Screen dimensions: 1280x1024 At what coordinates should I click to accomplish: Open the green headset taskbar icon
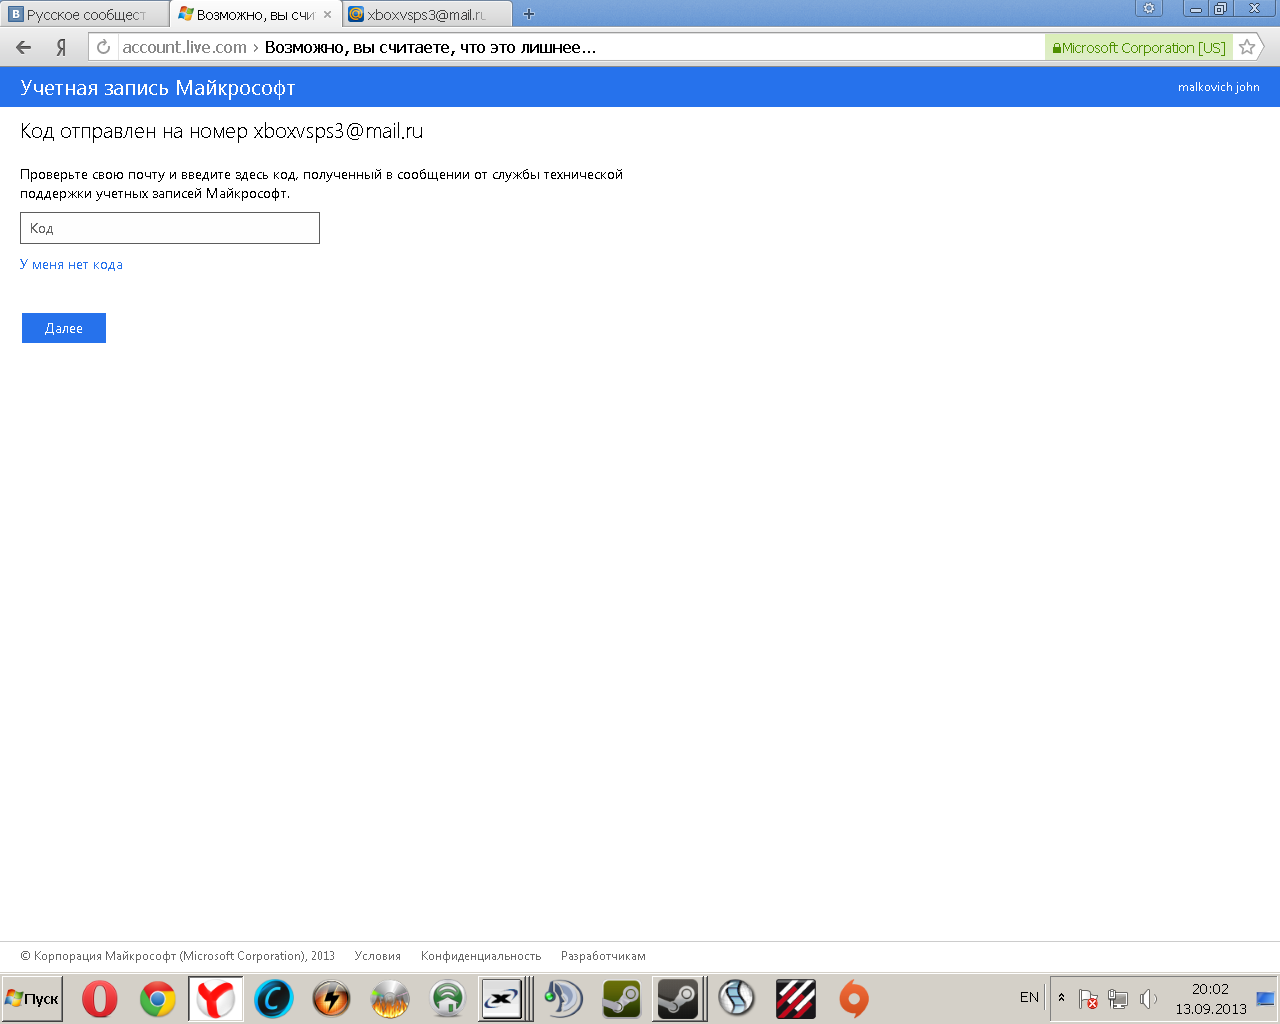448,998
